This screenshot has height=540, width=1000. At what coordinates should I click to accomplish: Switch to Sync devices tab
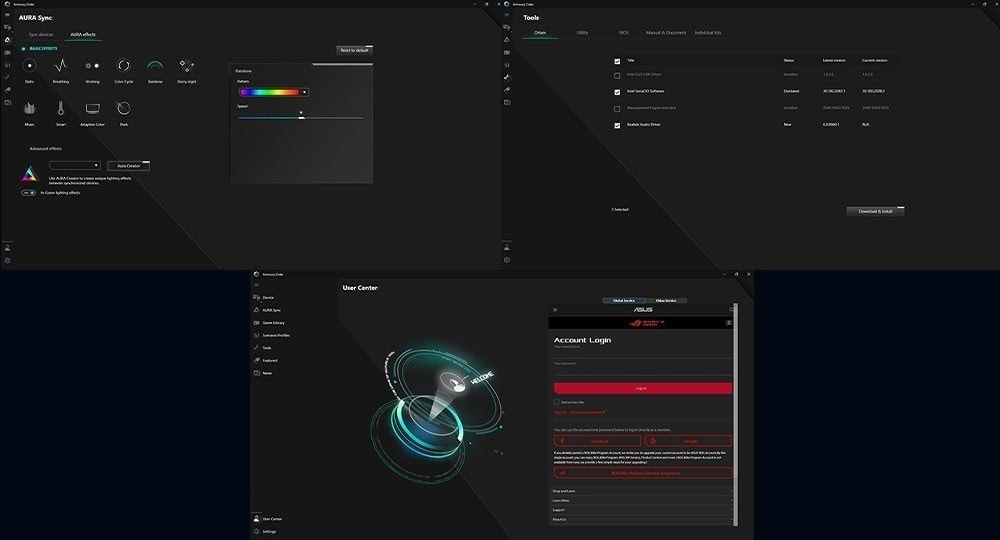click(x=41, y=34)
